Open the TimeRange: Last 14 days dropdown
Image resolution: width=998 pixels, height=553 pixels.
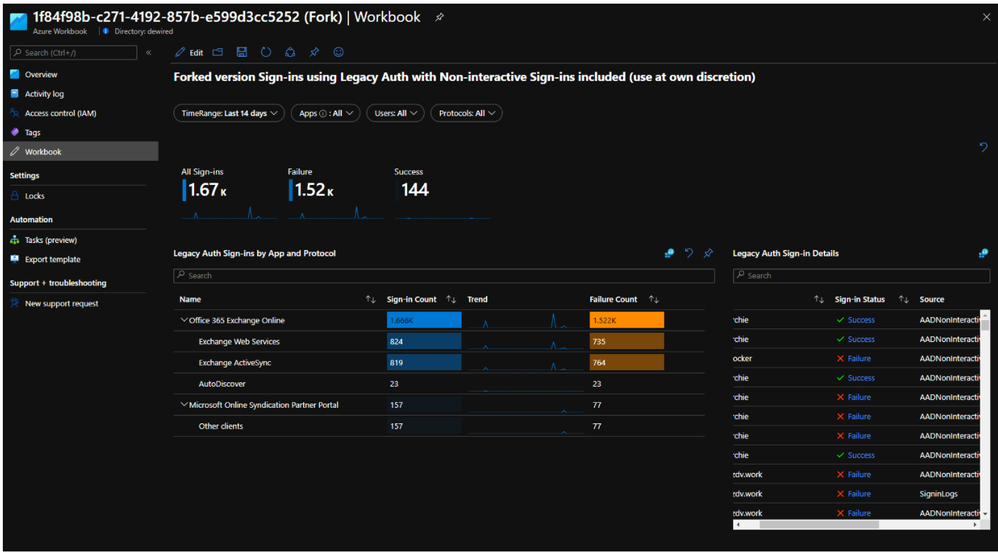(226, 114)
